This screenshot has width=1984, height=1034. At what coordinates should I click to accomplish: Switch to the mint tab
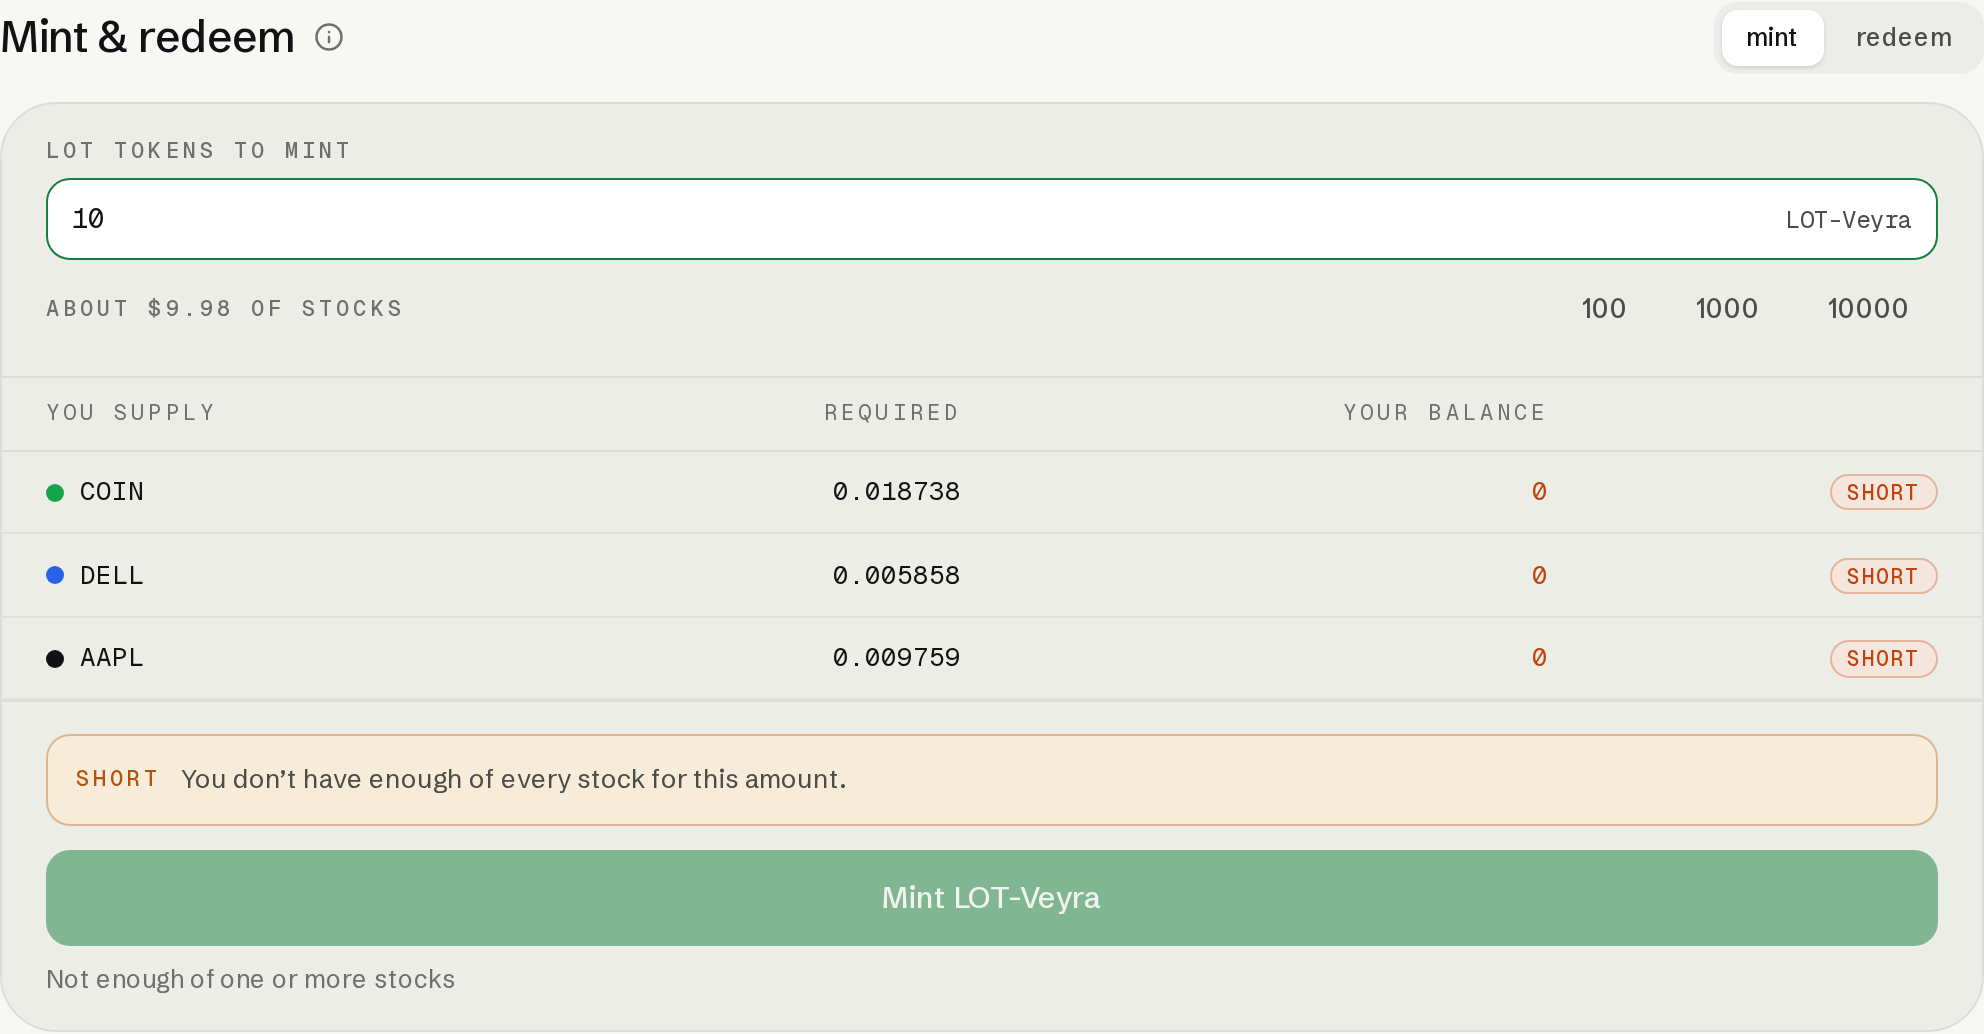coord(1772,38)
